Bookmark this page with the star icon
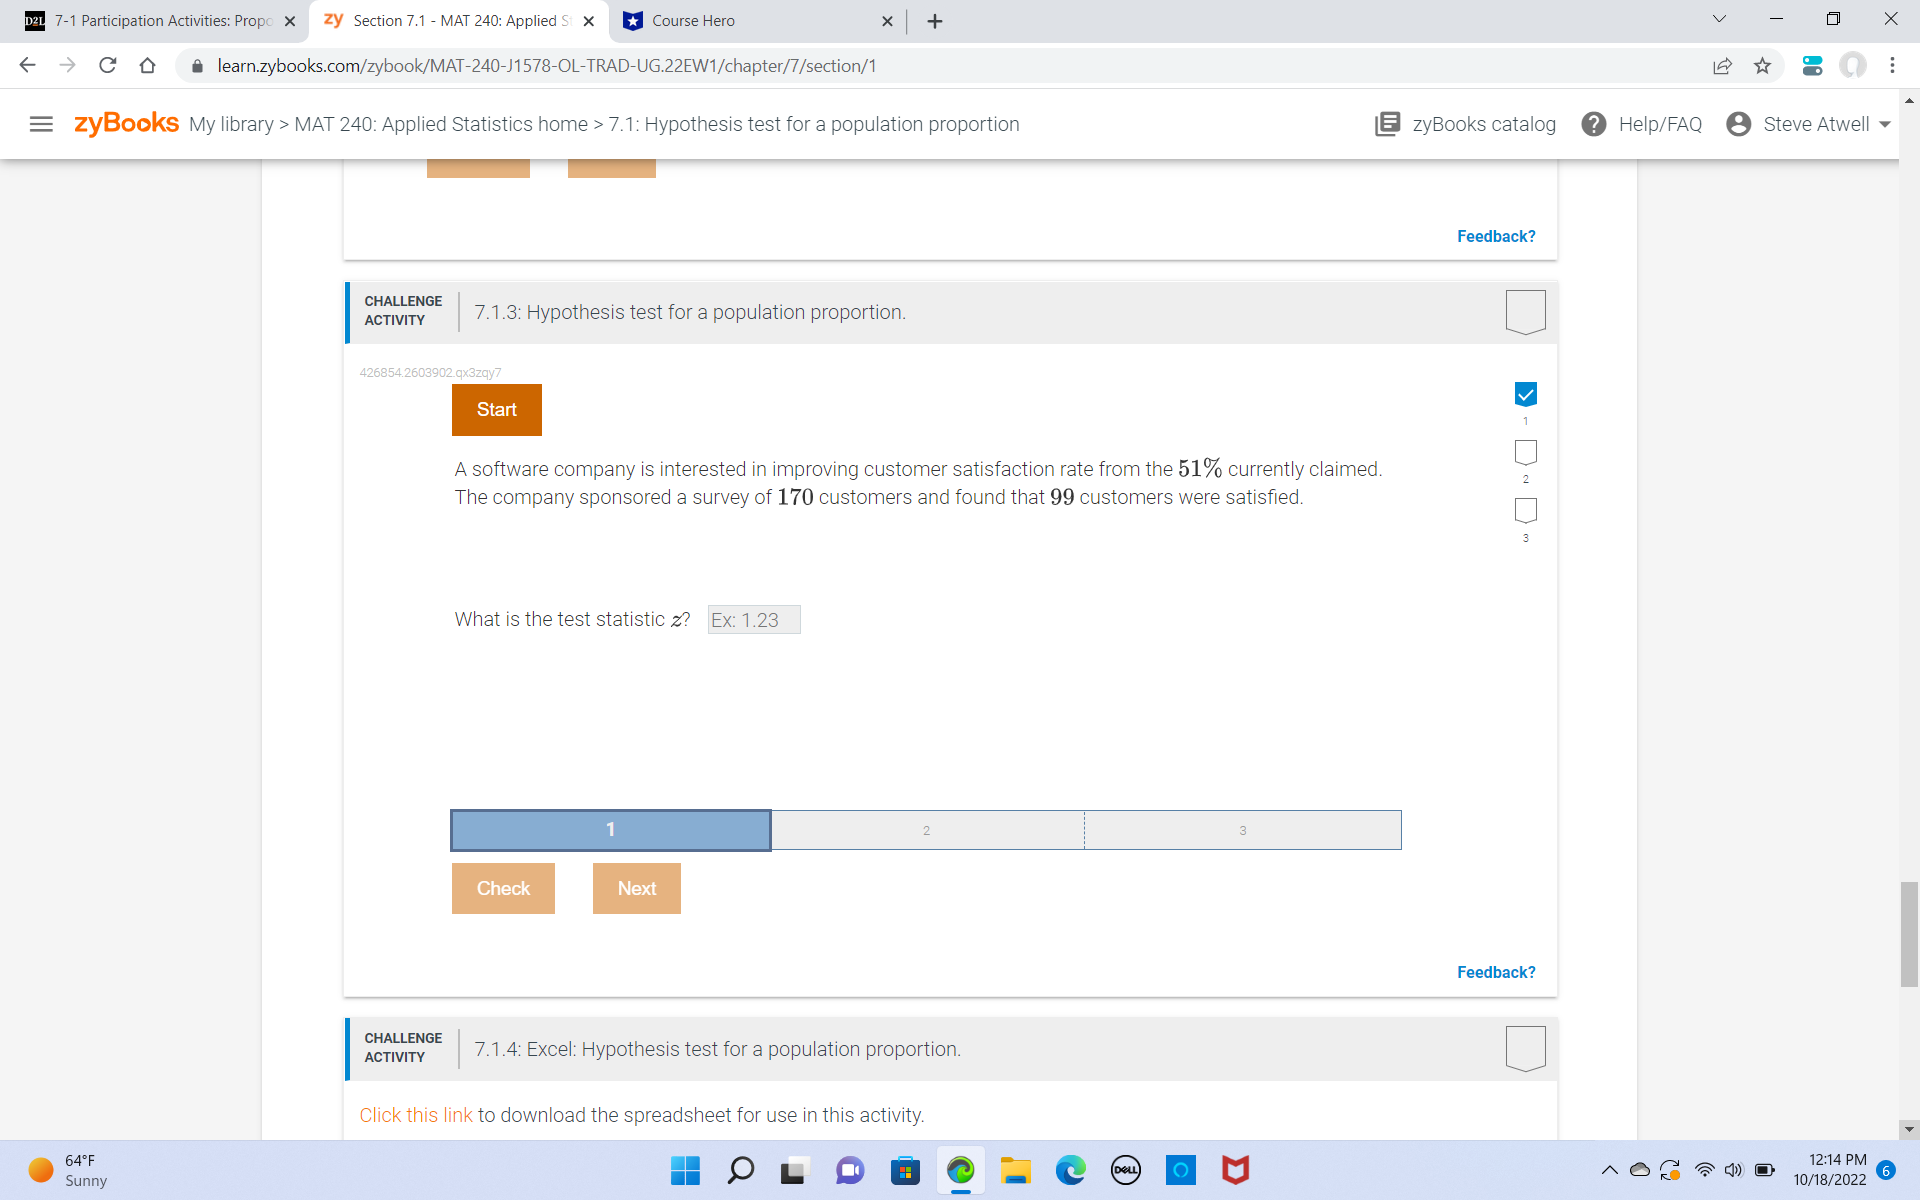Image resolution: width=1920 pixels, height=1200 pixels. pyautogui.click(x=1763, y=66)
